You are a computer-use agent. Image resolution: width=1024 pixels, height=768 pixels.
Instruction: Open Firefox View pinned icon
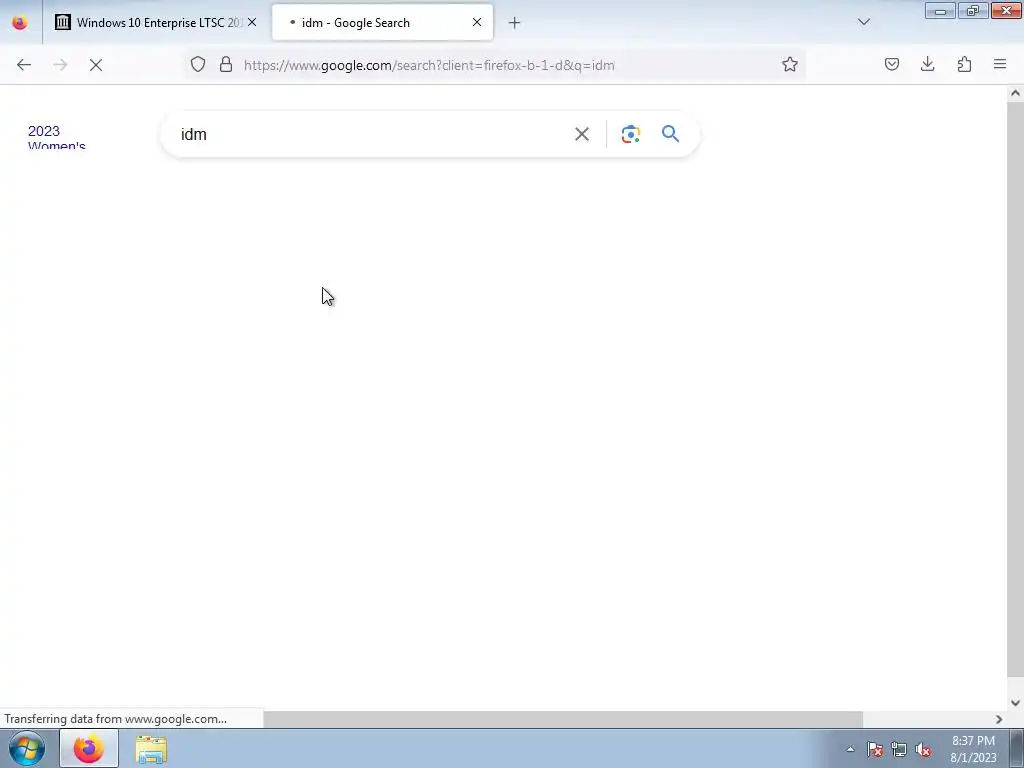pyautogui.click(x=20, y=23)
